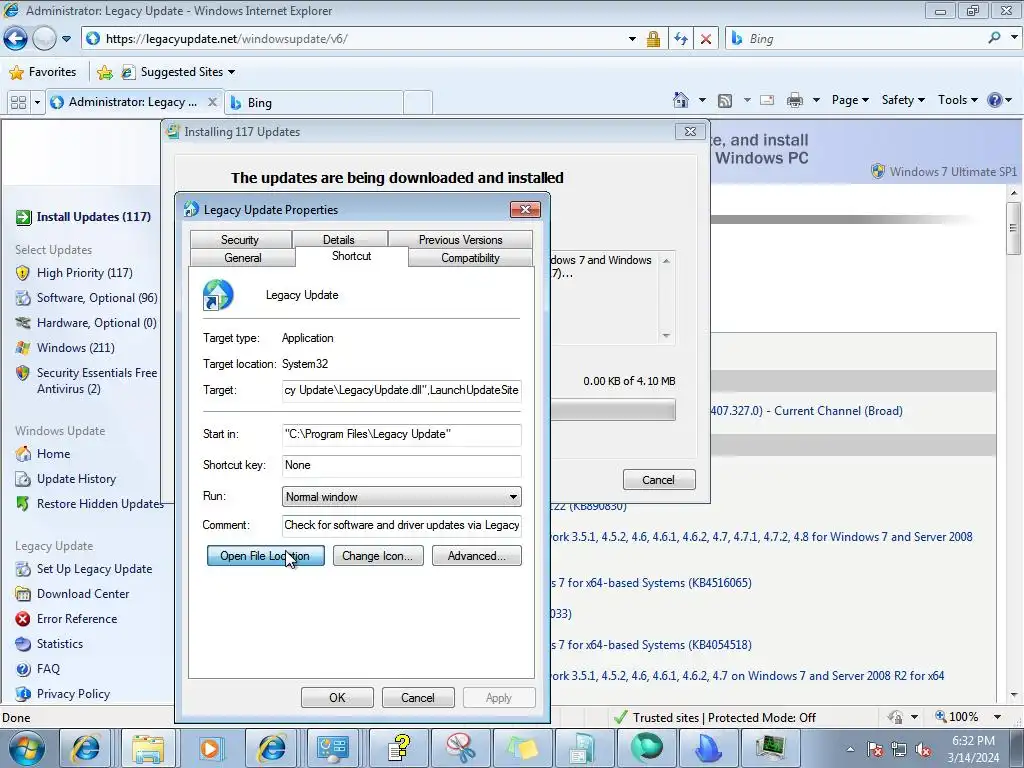
Task: Click OK in Legacy Update Properties
Action: pos(337,697)
